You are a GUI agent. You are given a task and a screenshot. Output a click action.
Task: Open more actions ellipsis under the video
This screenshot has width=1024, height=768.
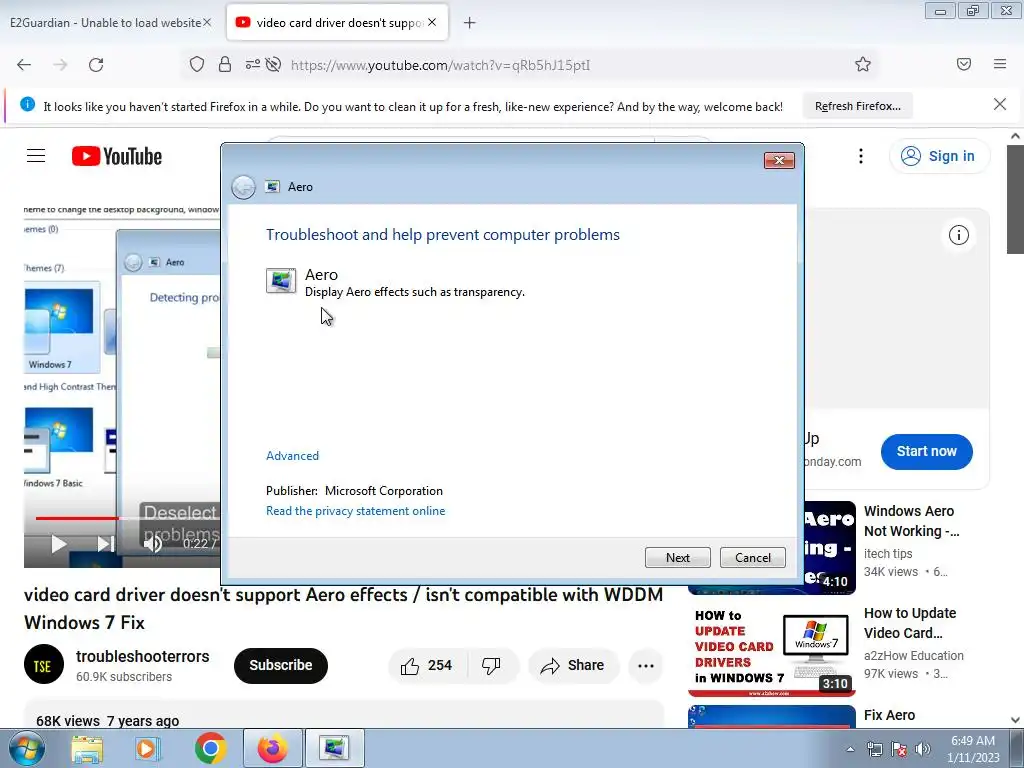pyautogui.click(x=646, y=665)
